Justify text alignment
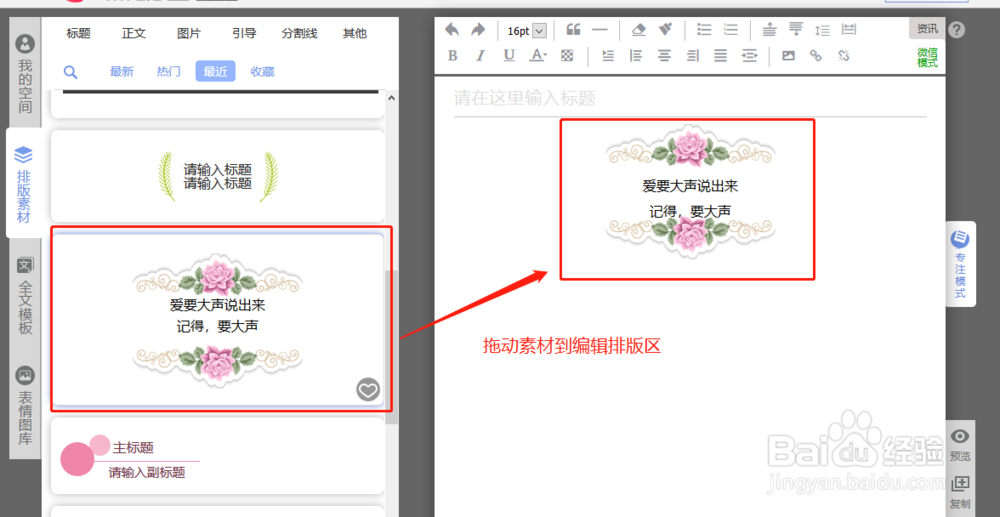This screenshot has width=1000, height=517. coord(721,55)
